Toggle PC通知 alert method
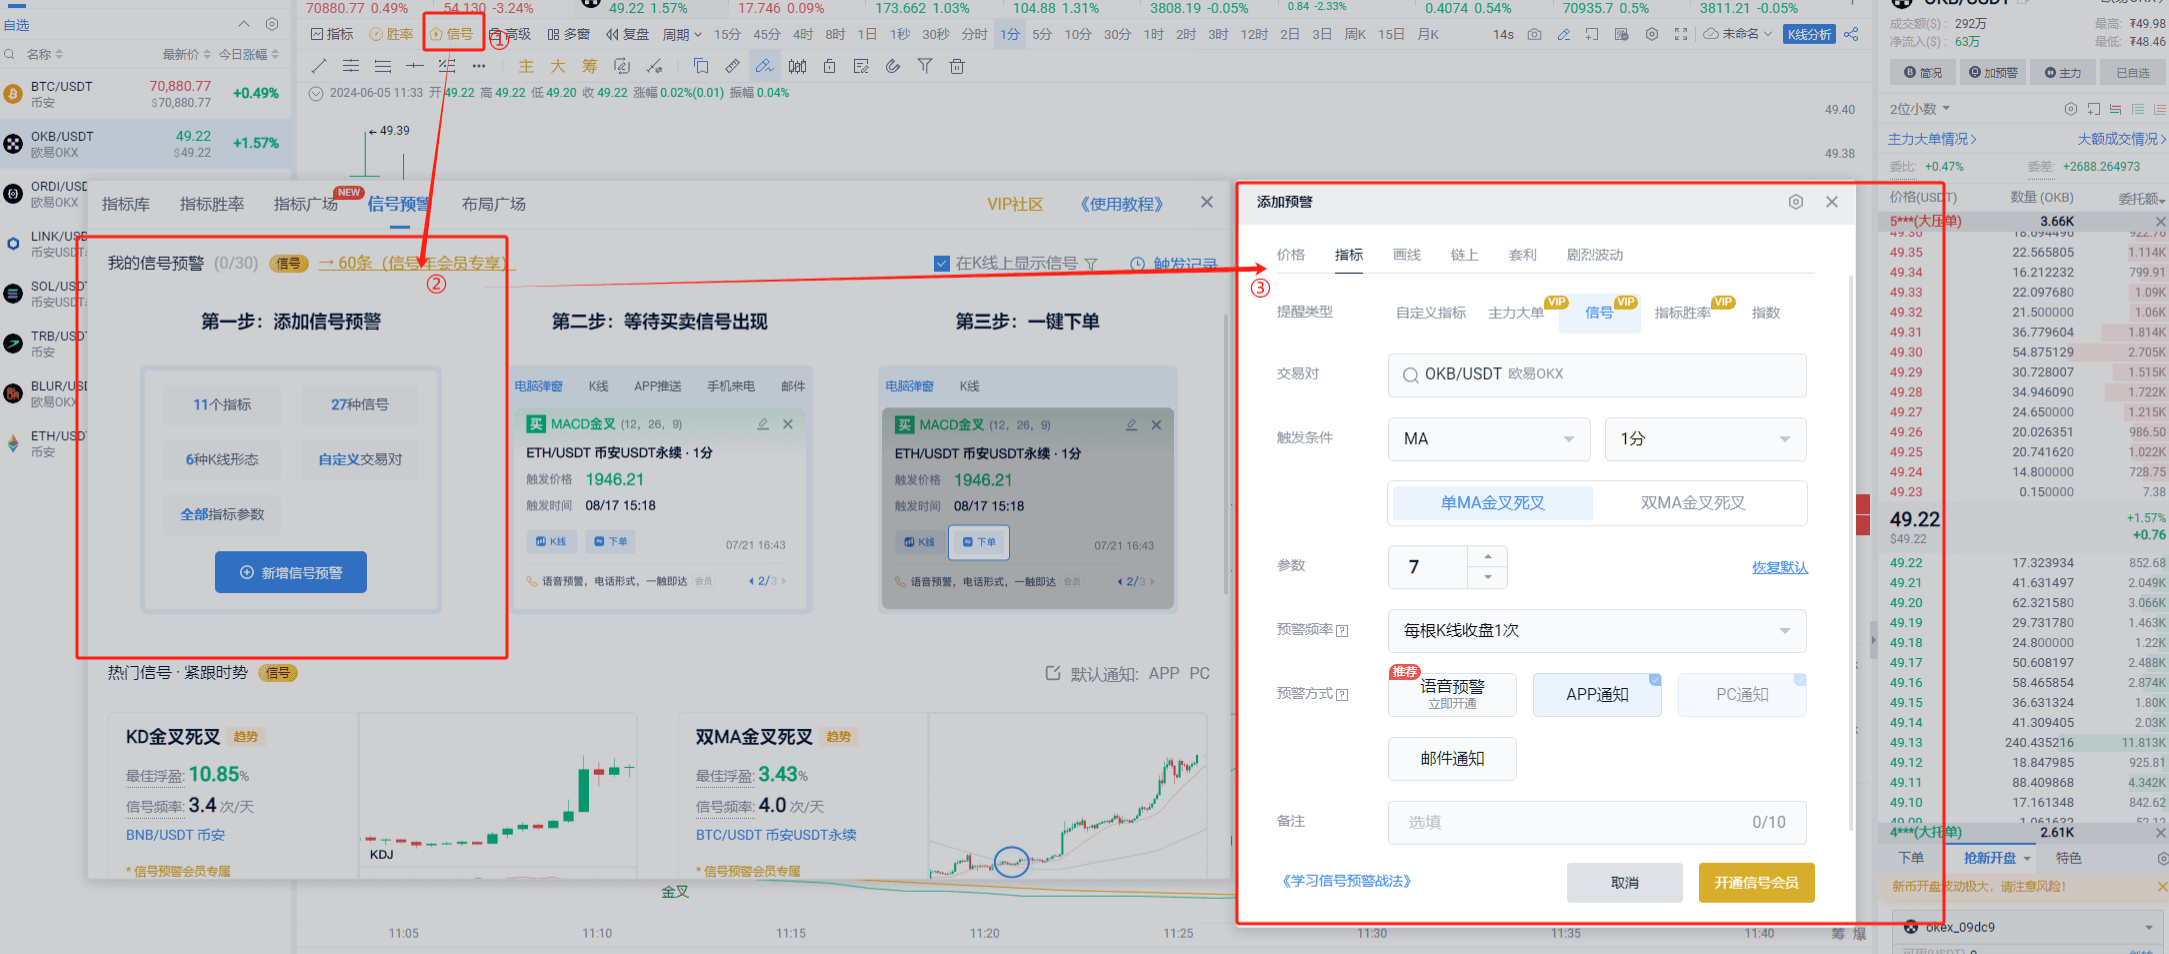Screen dimensions: 2169x954 tap(1742, 695)
